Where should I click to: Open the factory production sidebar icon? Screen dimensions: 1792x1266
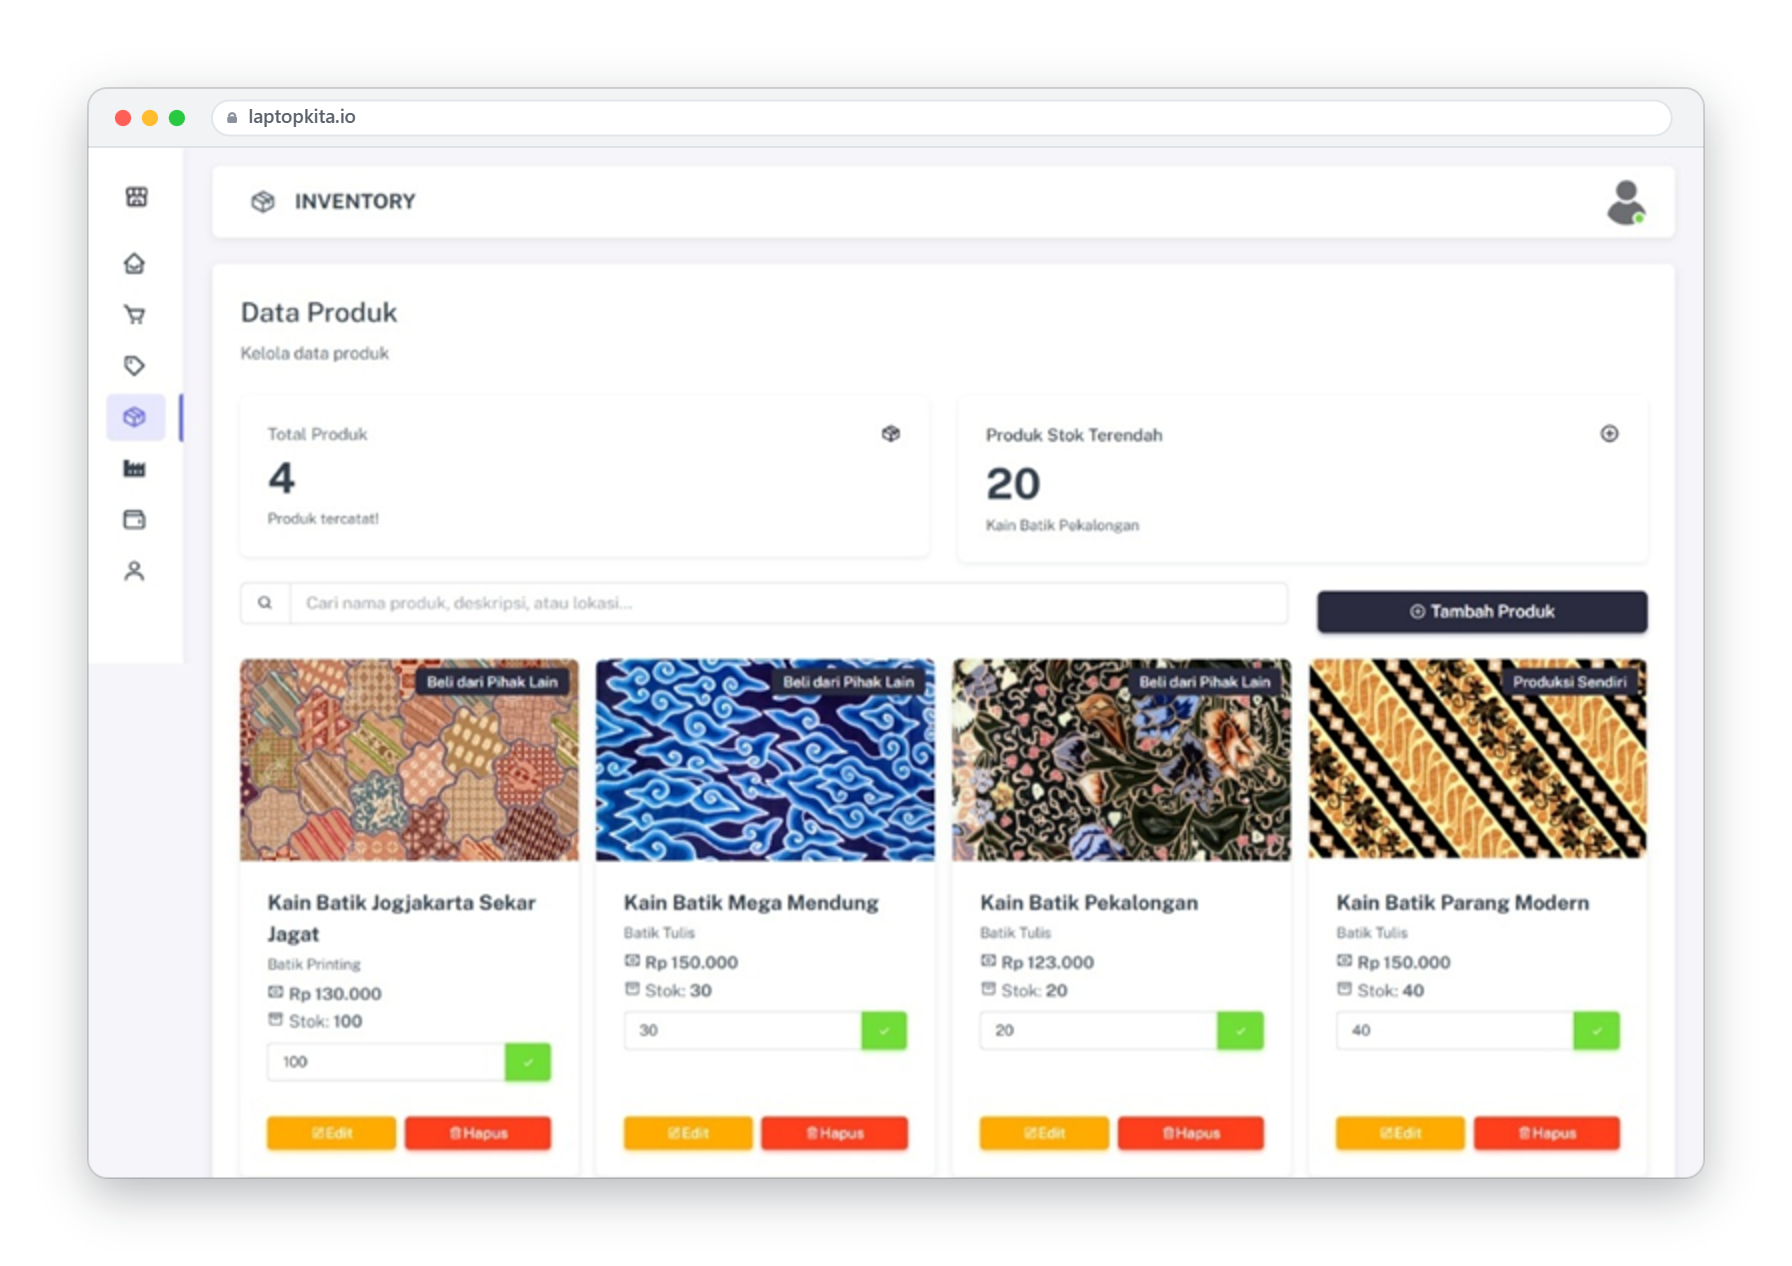tap(134, 468)
